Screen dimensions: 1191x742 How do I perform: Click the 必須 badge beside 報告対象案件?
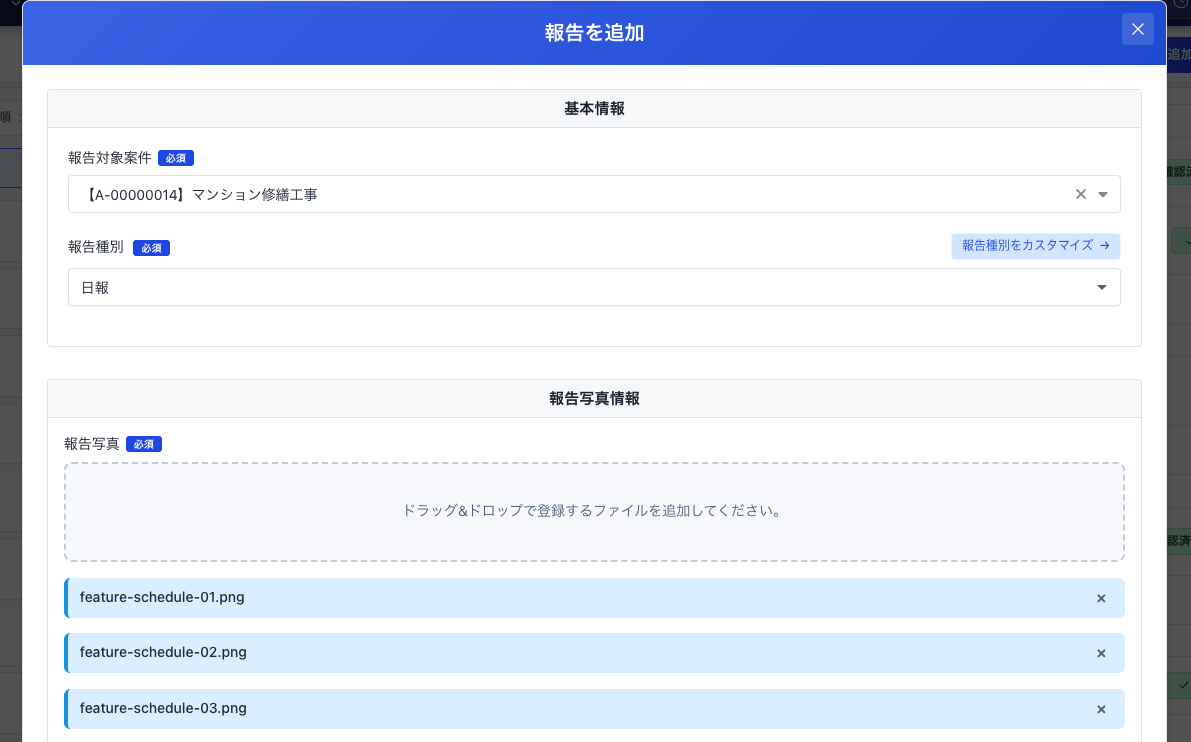tap(176, 158)
